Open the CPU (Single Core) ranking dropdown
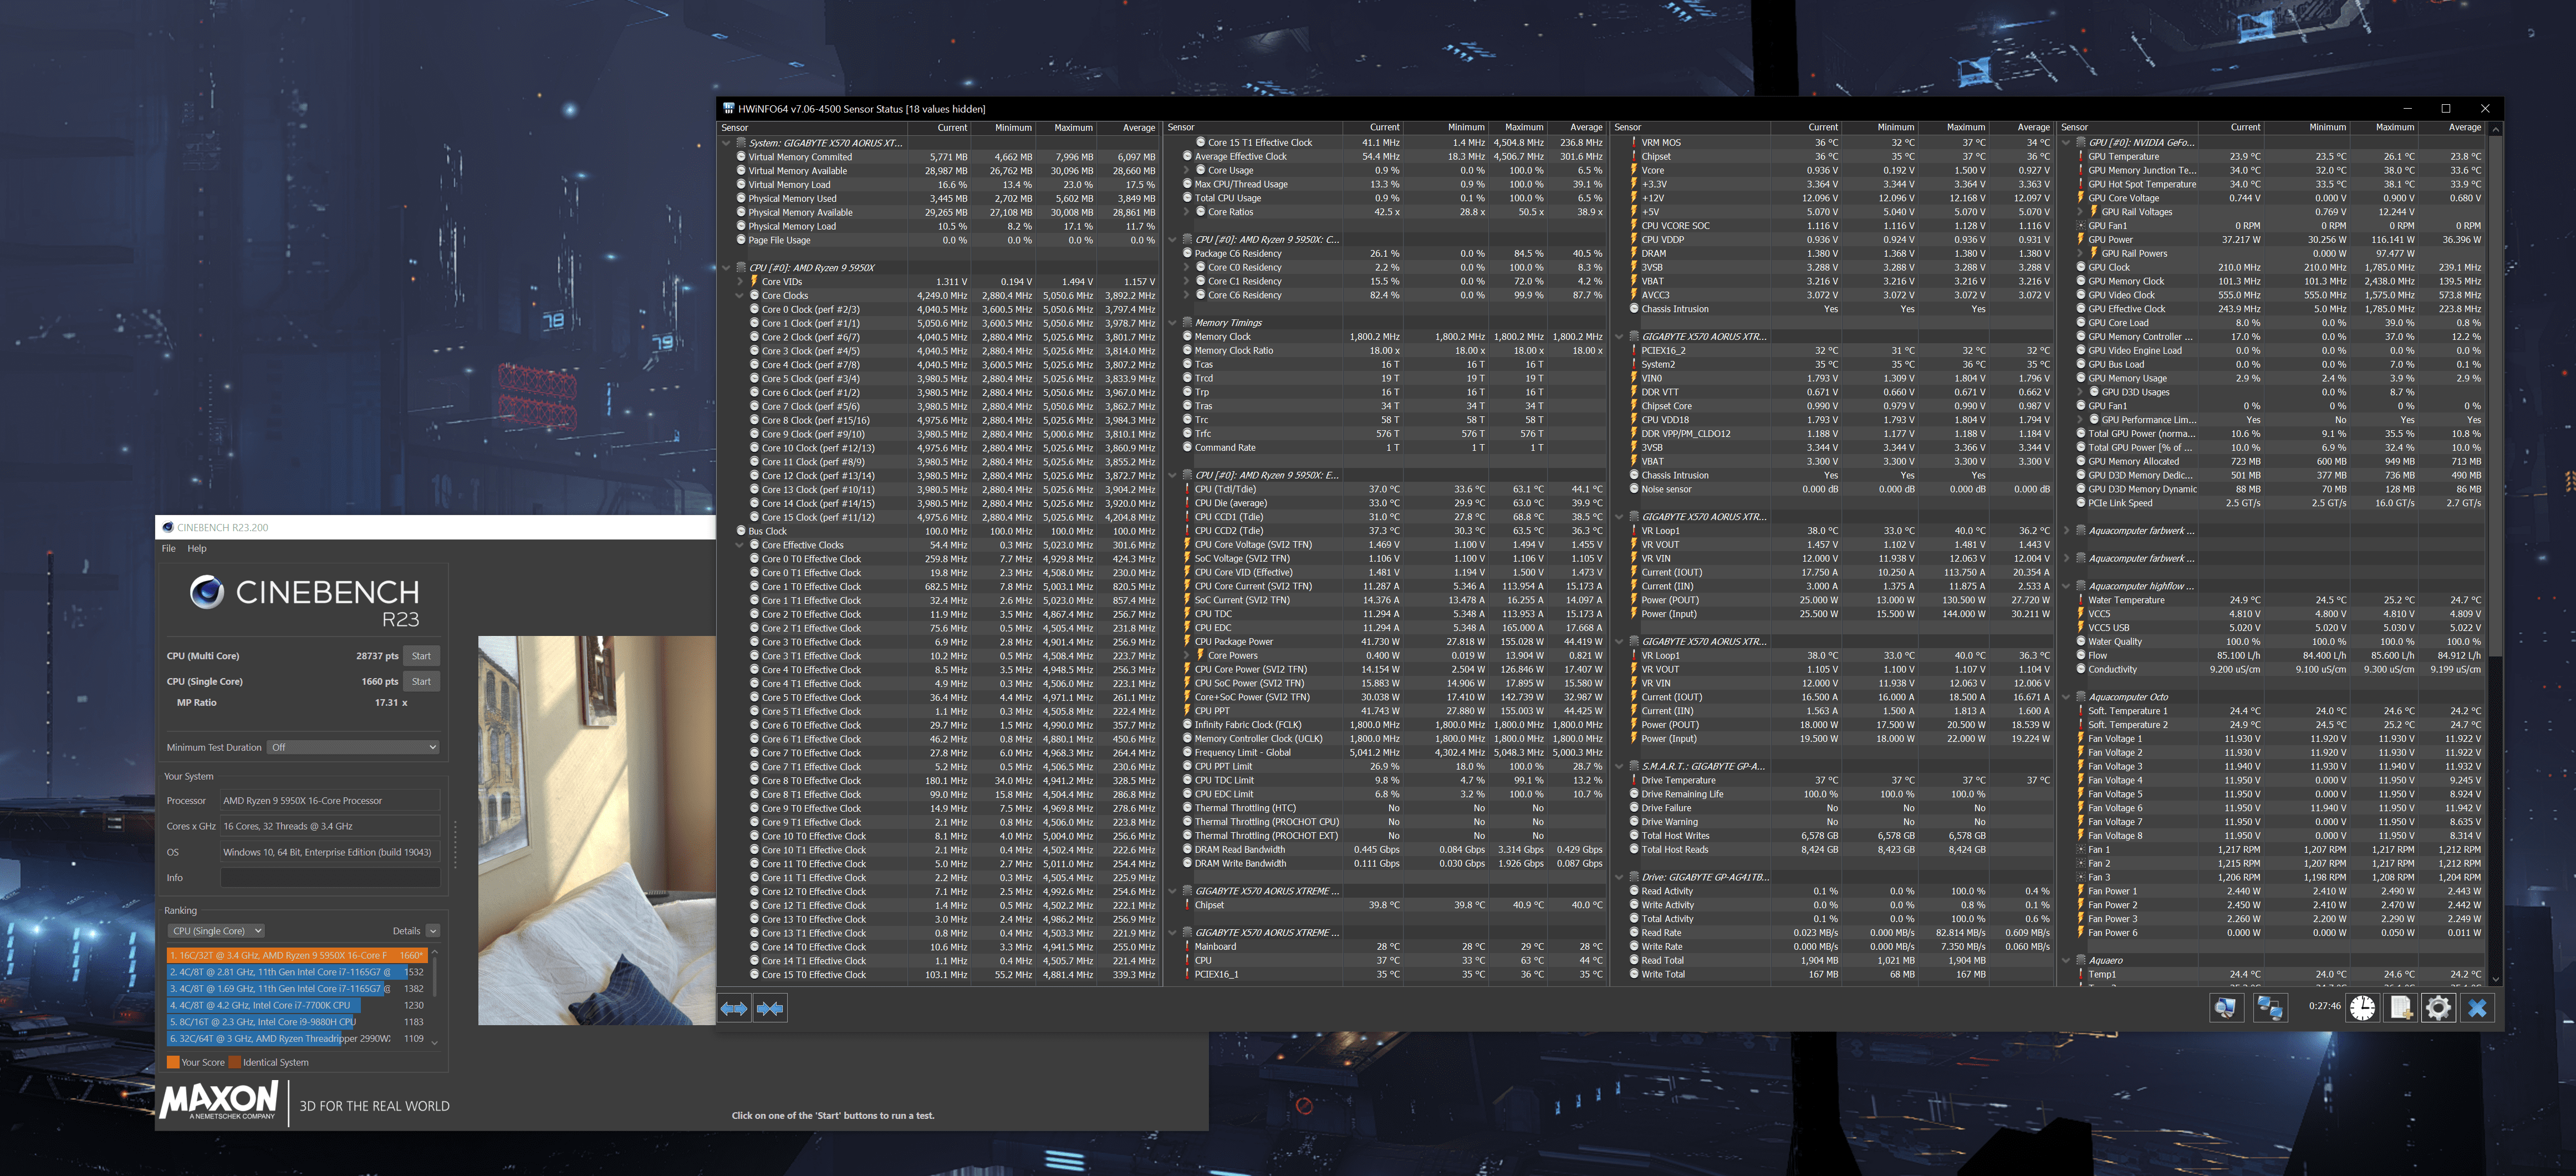2576x1176 pixels. (216, 931)
